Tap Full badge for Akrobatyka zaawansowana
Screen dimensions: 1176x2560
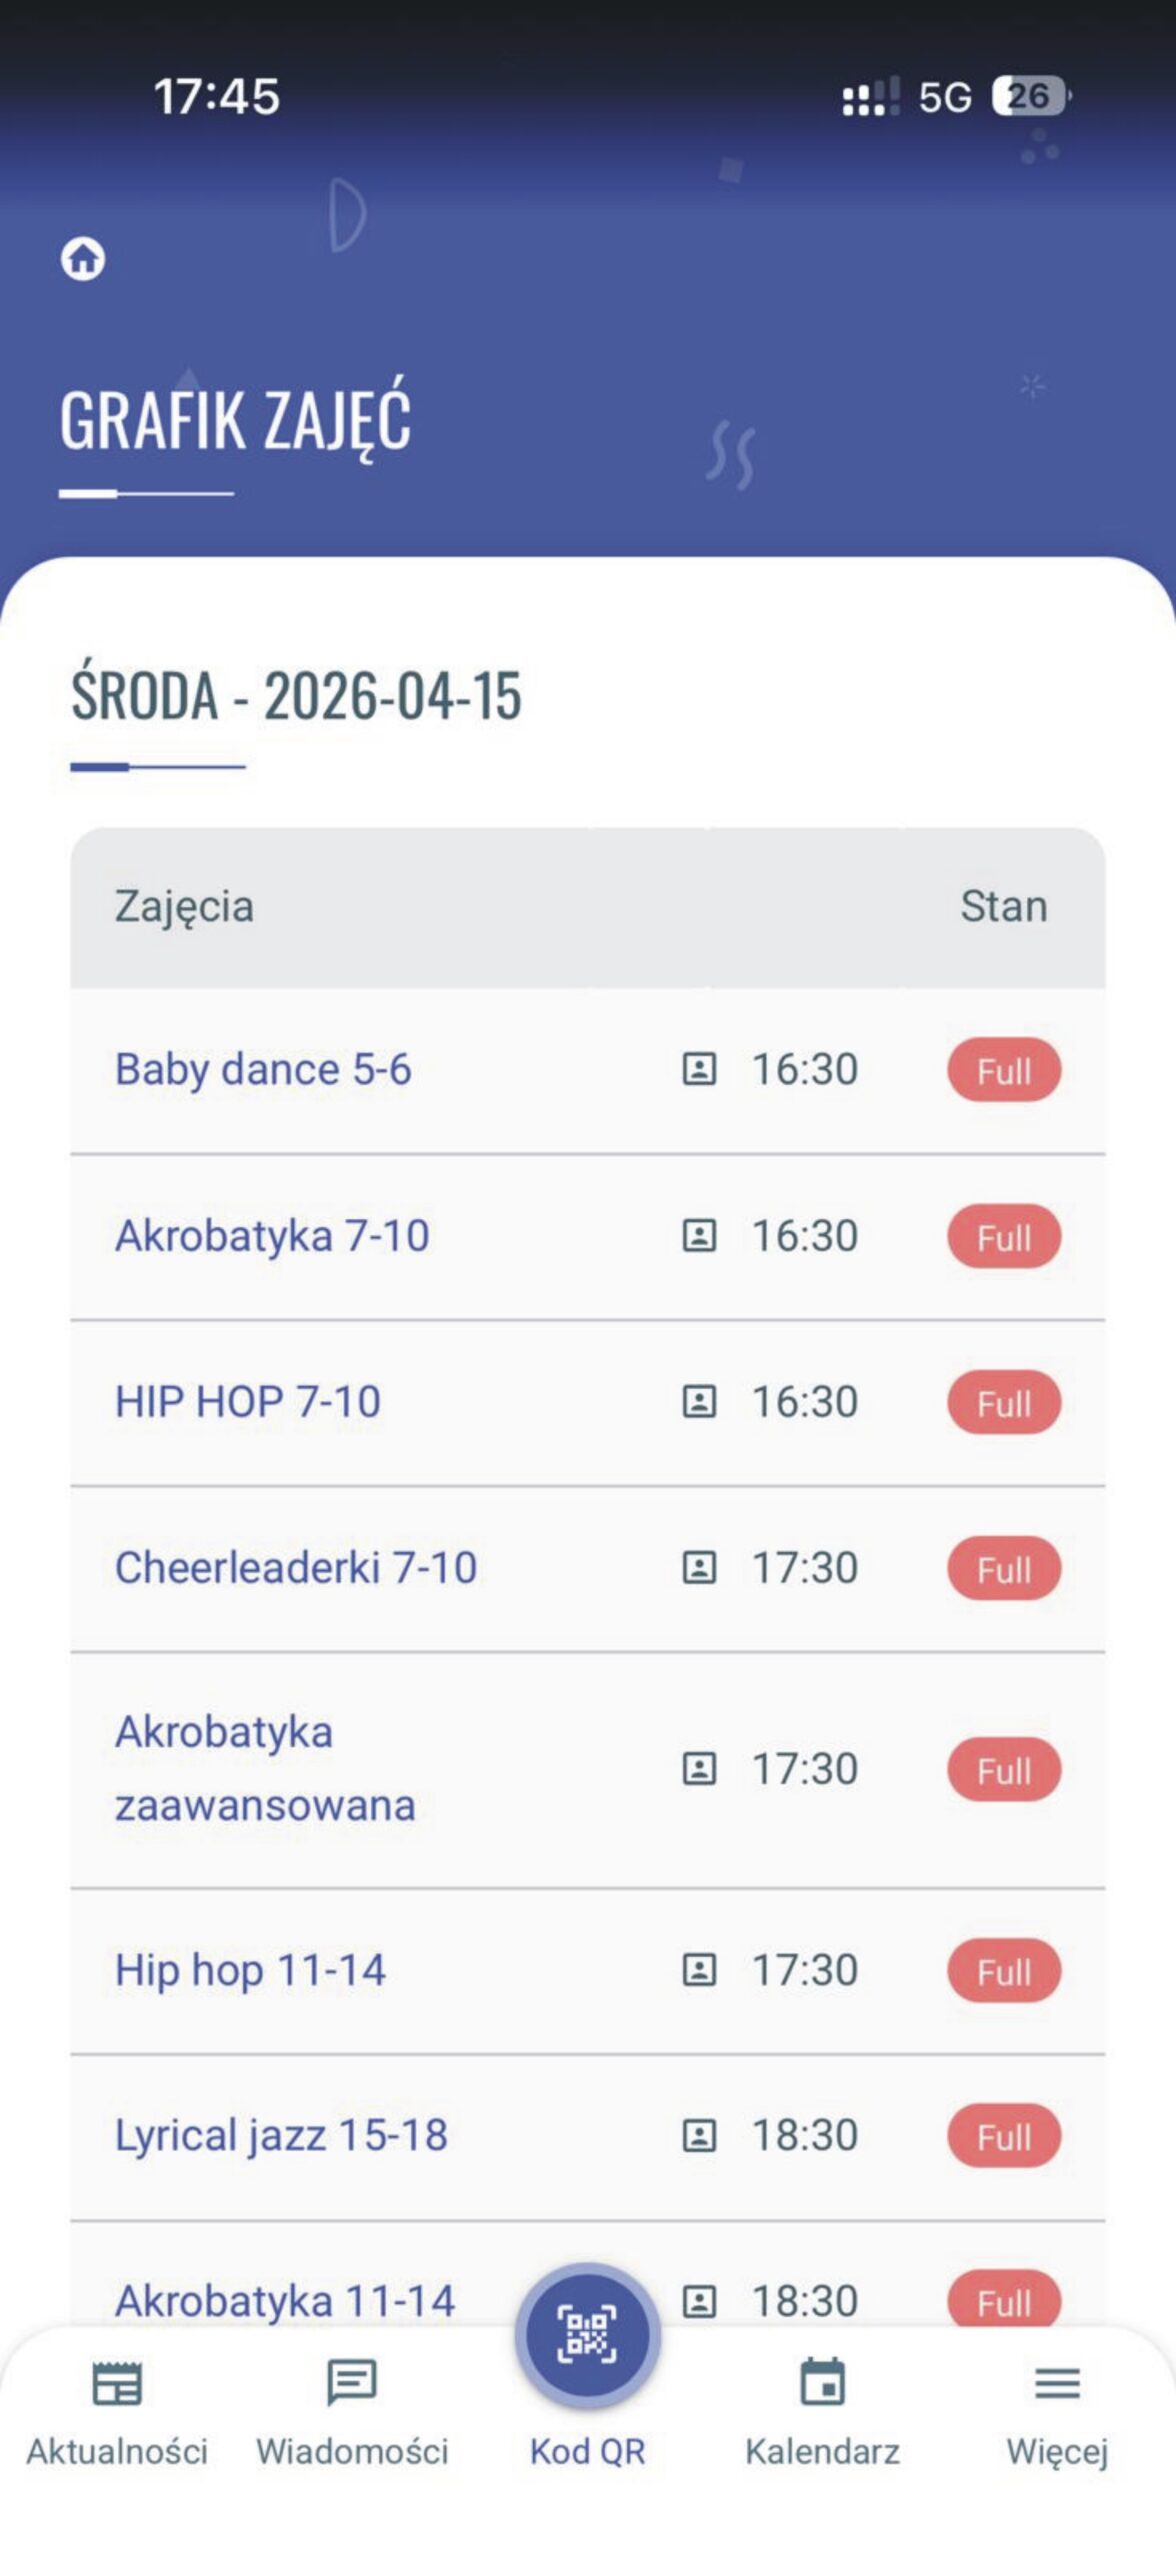1004,1770
